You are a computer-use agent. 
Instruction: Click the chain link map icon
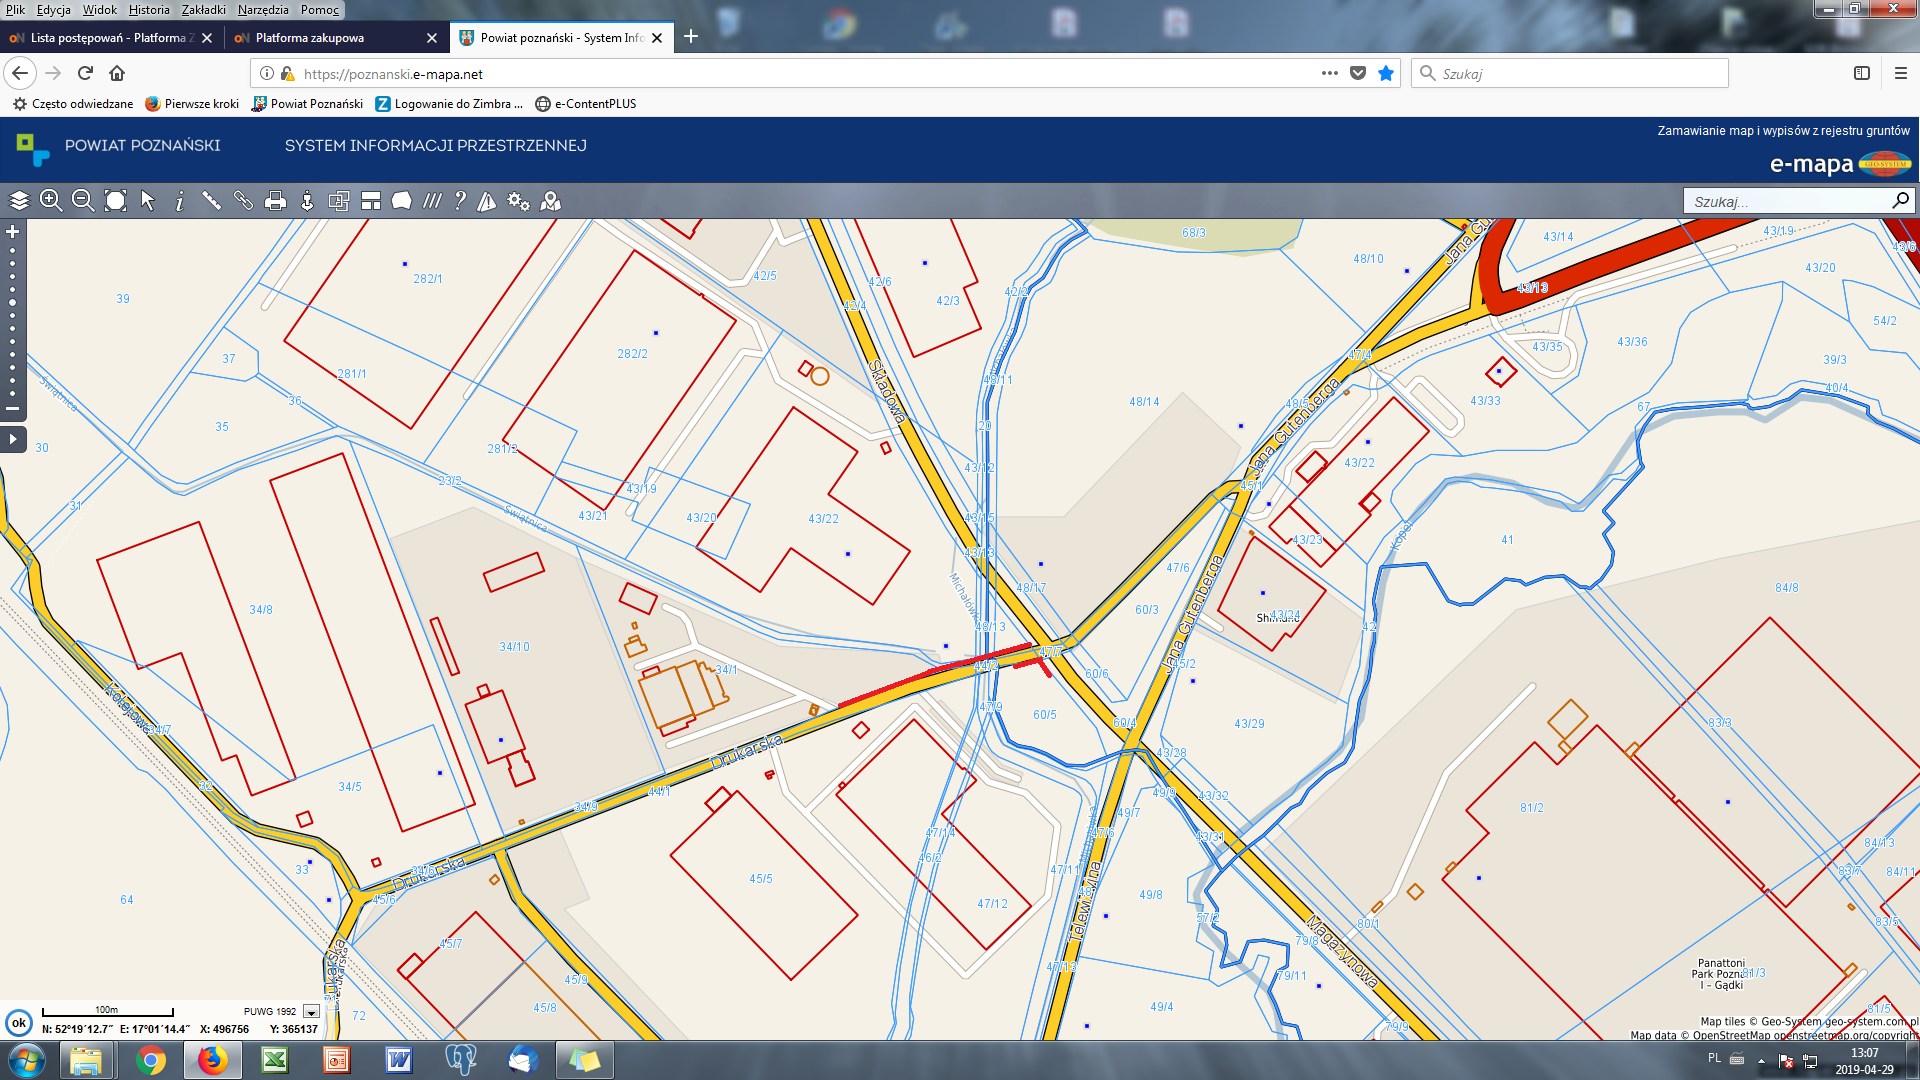click(243, 201)
